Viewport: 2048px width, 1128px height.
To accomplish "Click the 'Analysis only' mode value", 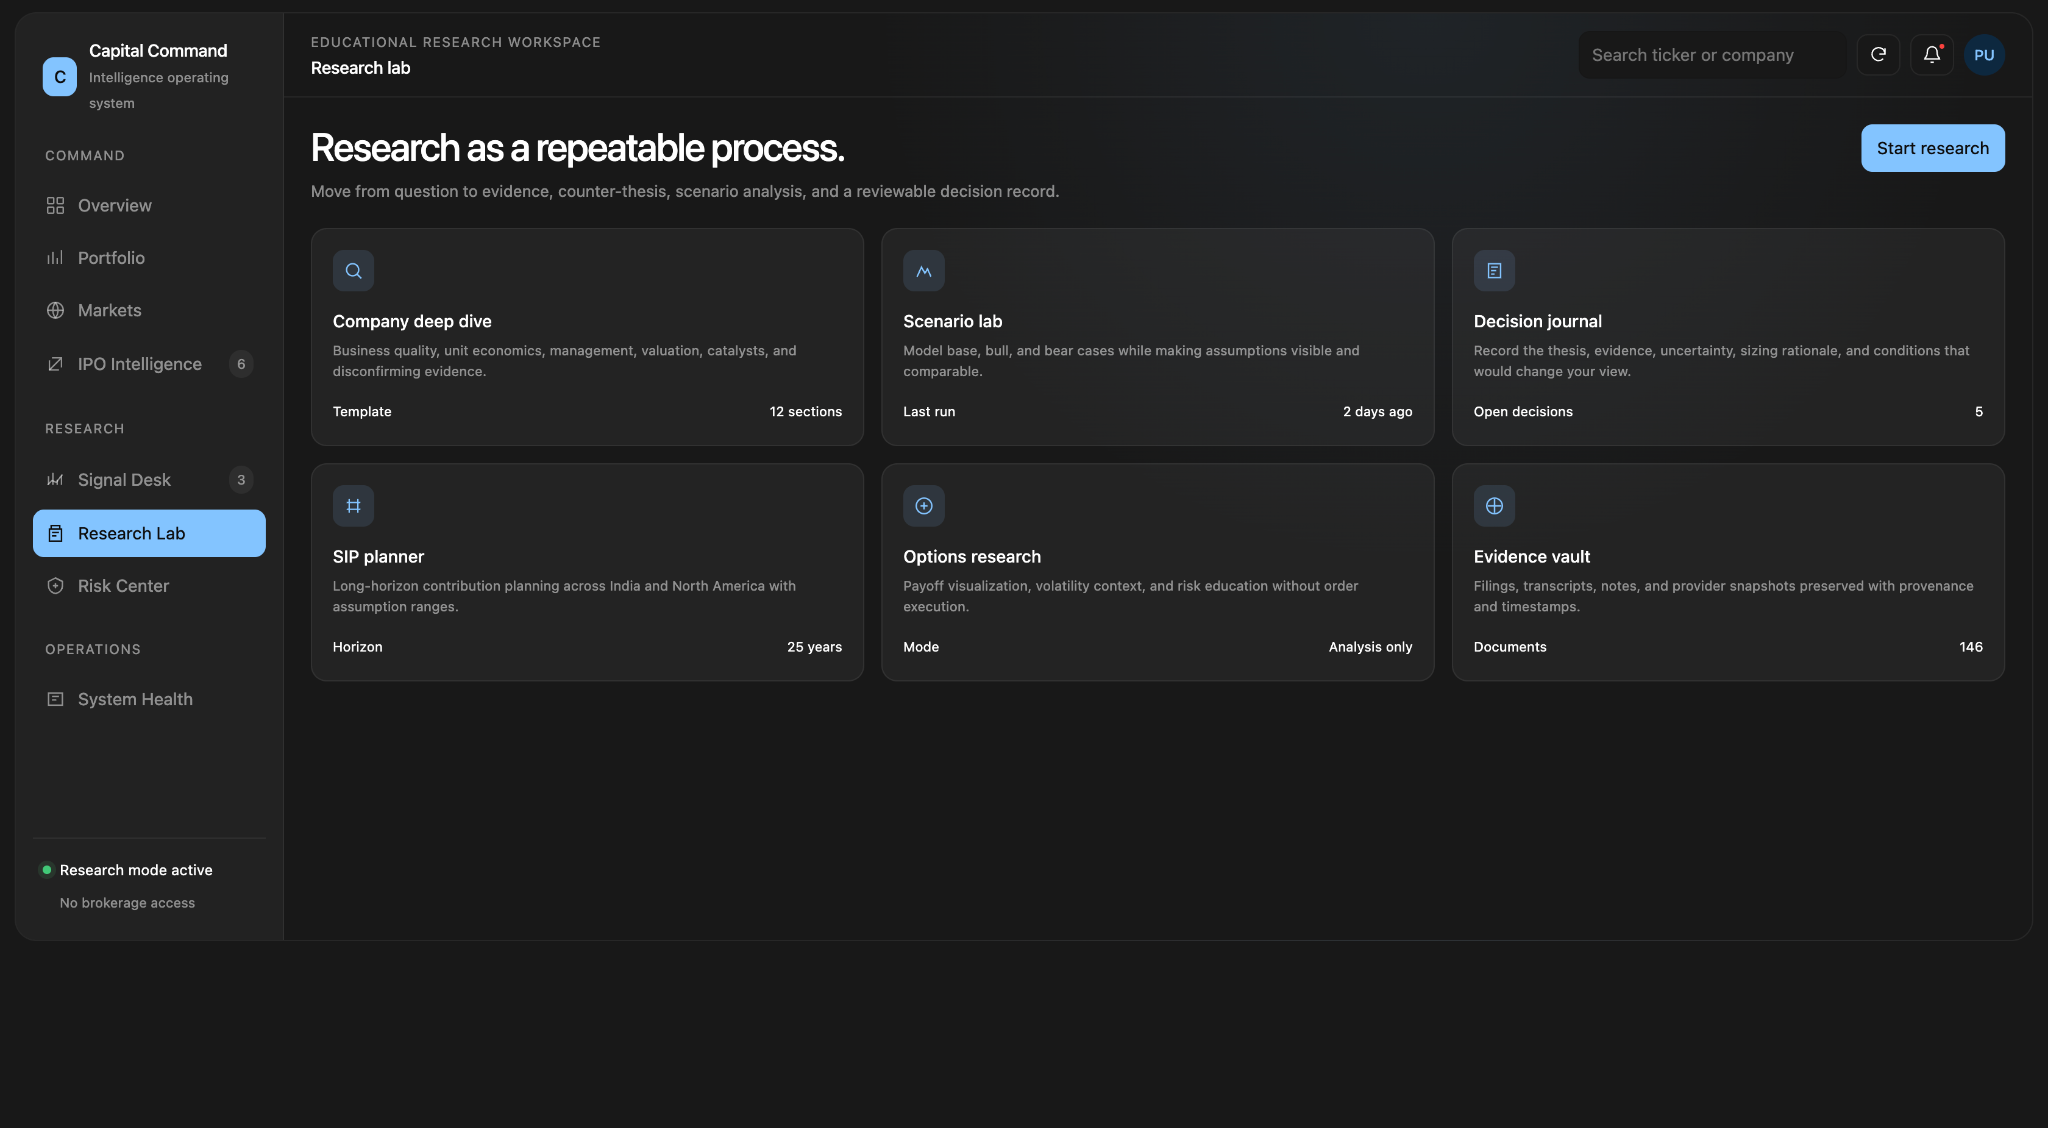I will tap(1370, 647).
